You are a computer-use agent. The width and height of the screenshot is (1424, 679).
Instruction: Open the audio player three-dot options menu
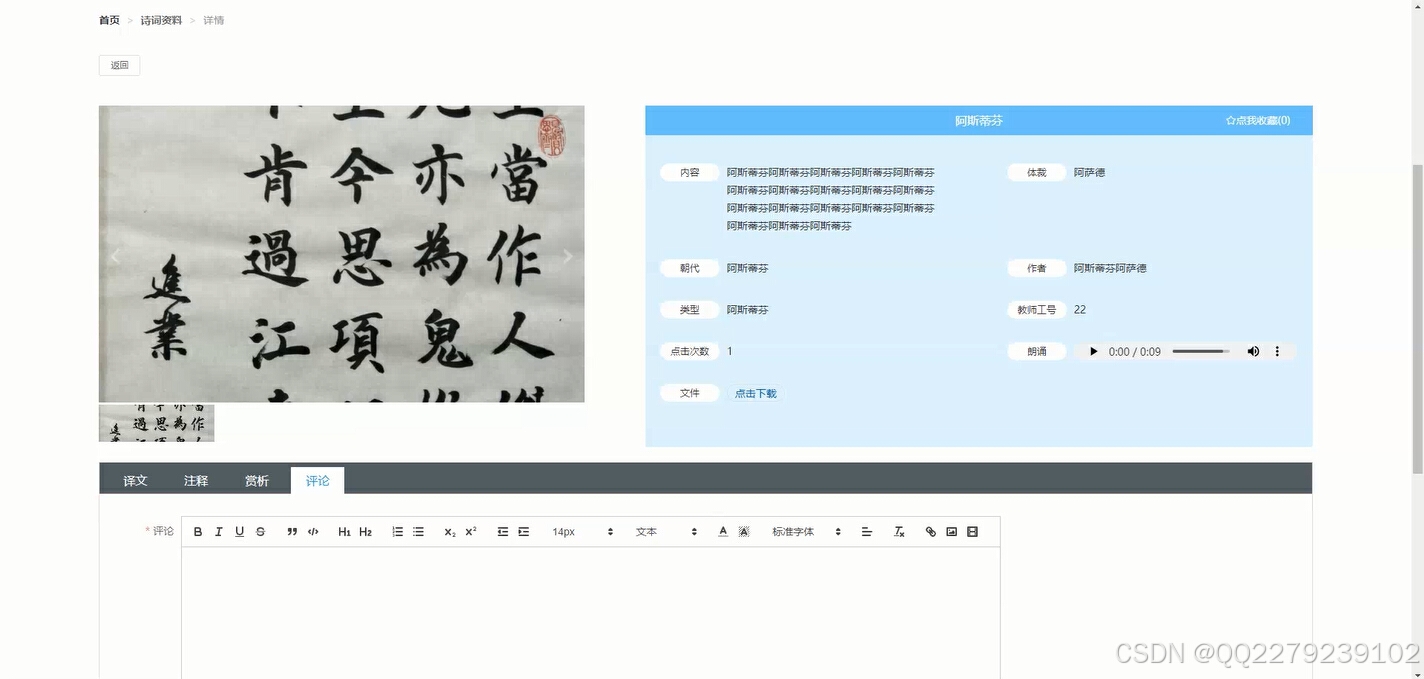(x=1277, y=351)
